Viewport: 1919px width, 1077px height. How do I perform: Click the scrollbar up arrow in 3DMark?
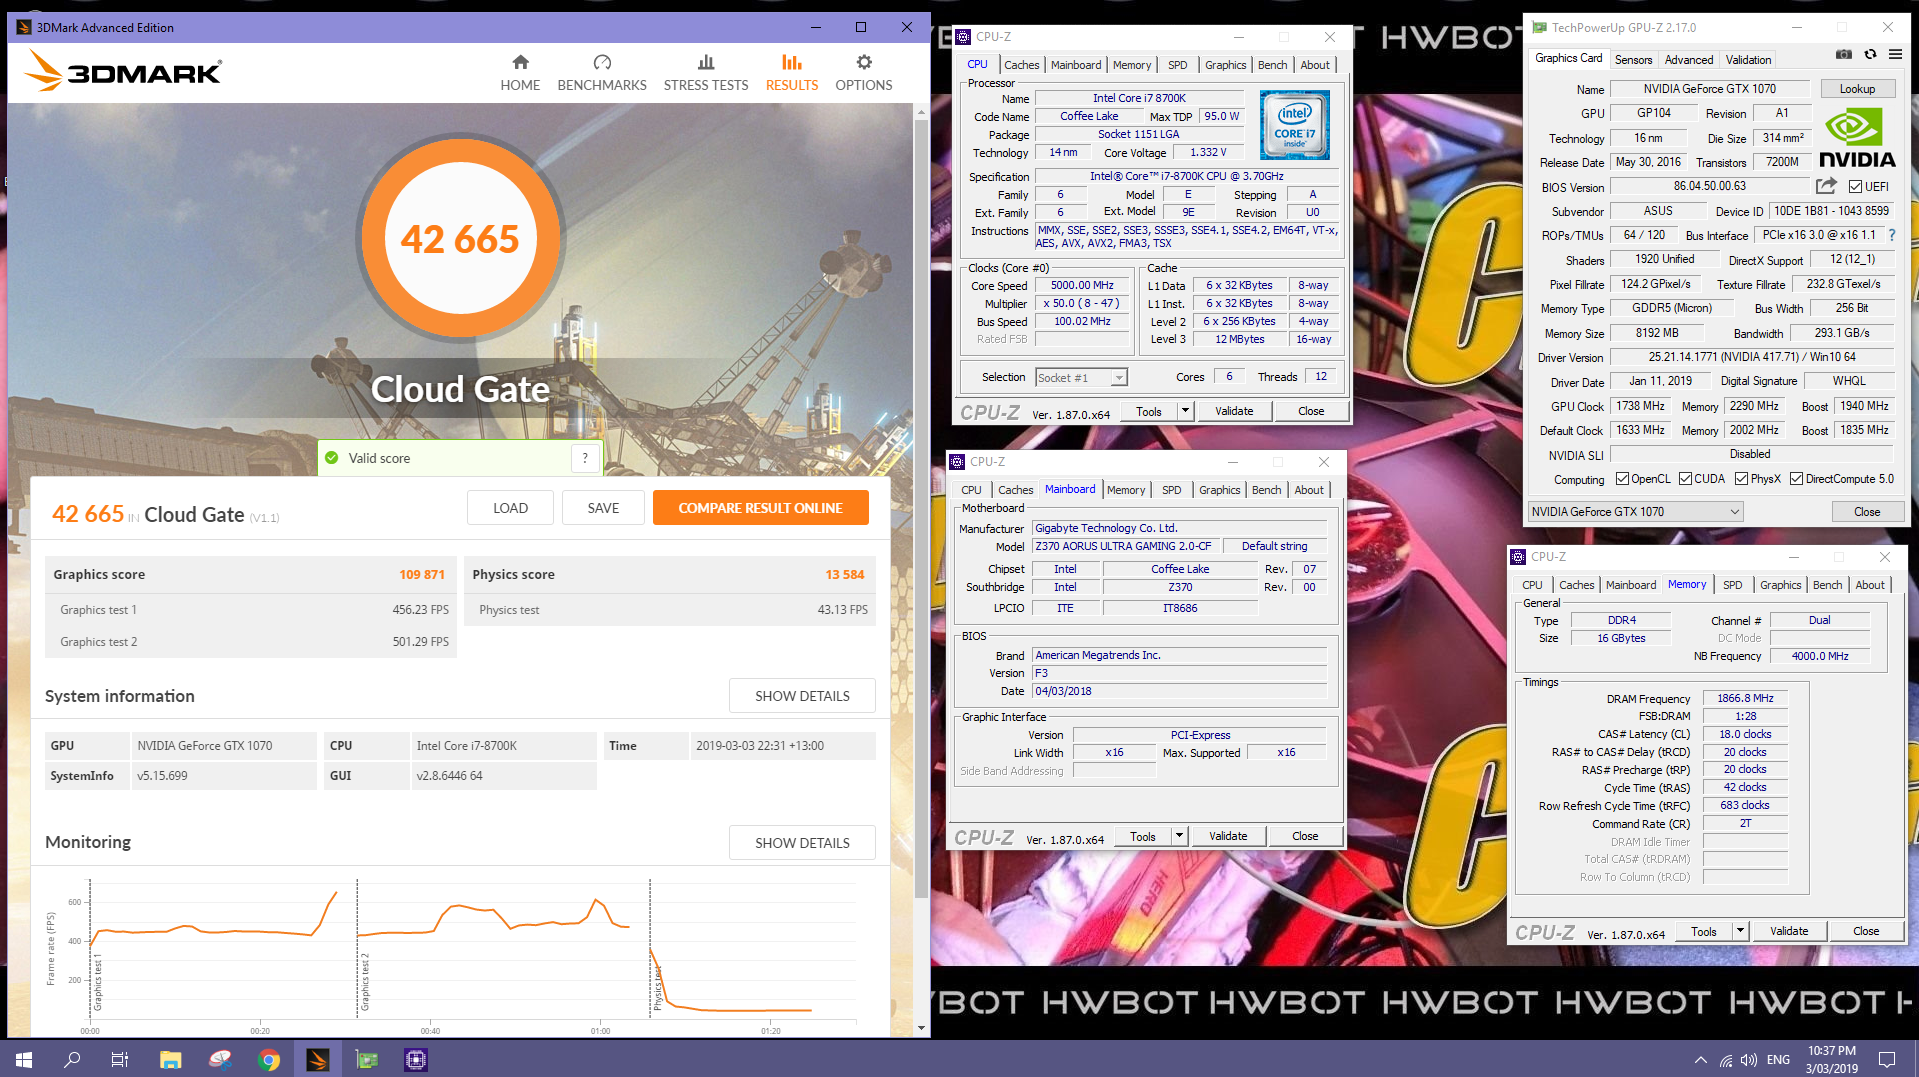tap(921, 111)
